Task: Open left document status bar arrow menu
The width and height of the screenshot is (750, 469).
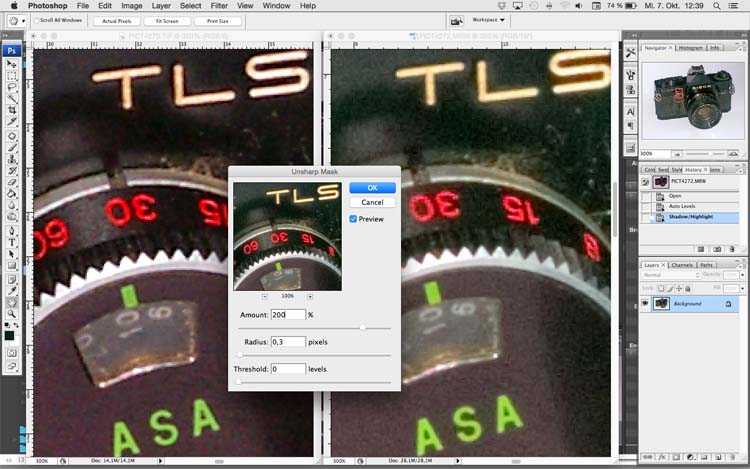Action: click(160, 461)
